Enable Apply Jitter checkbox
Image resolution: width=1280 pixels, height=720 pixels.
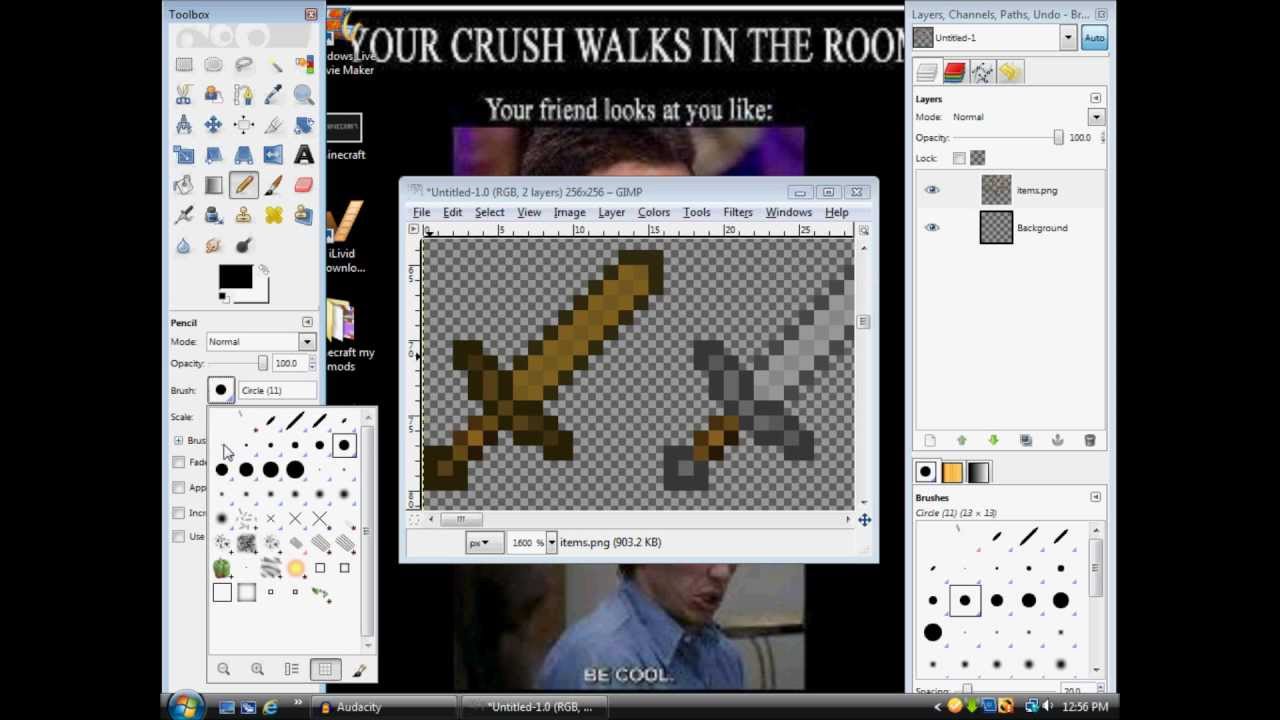click(178, 488)
